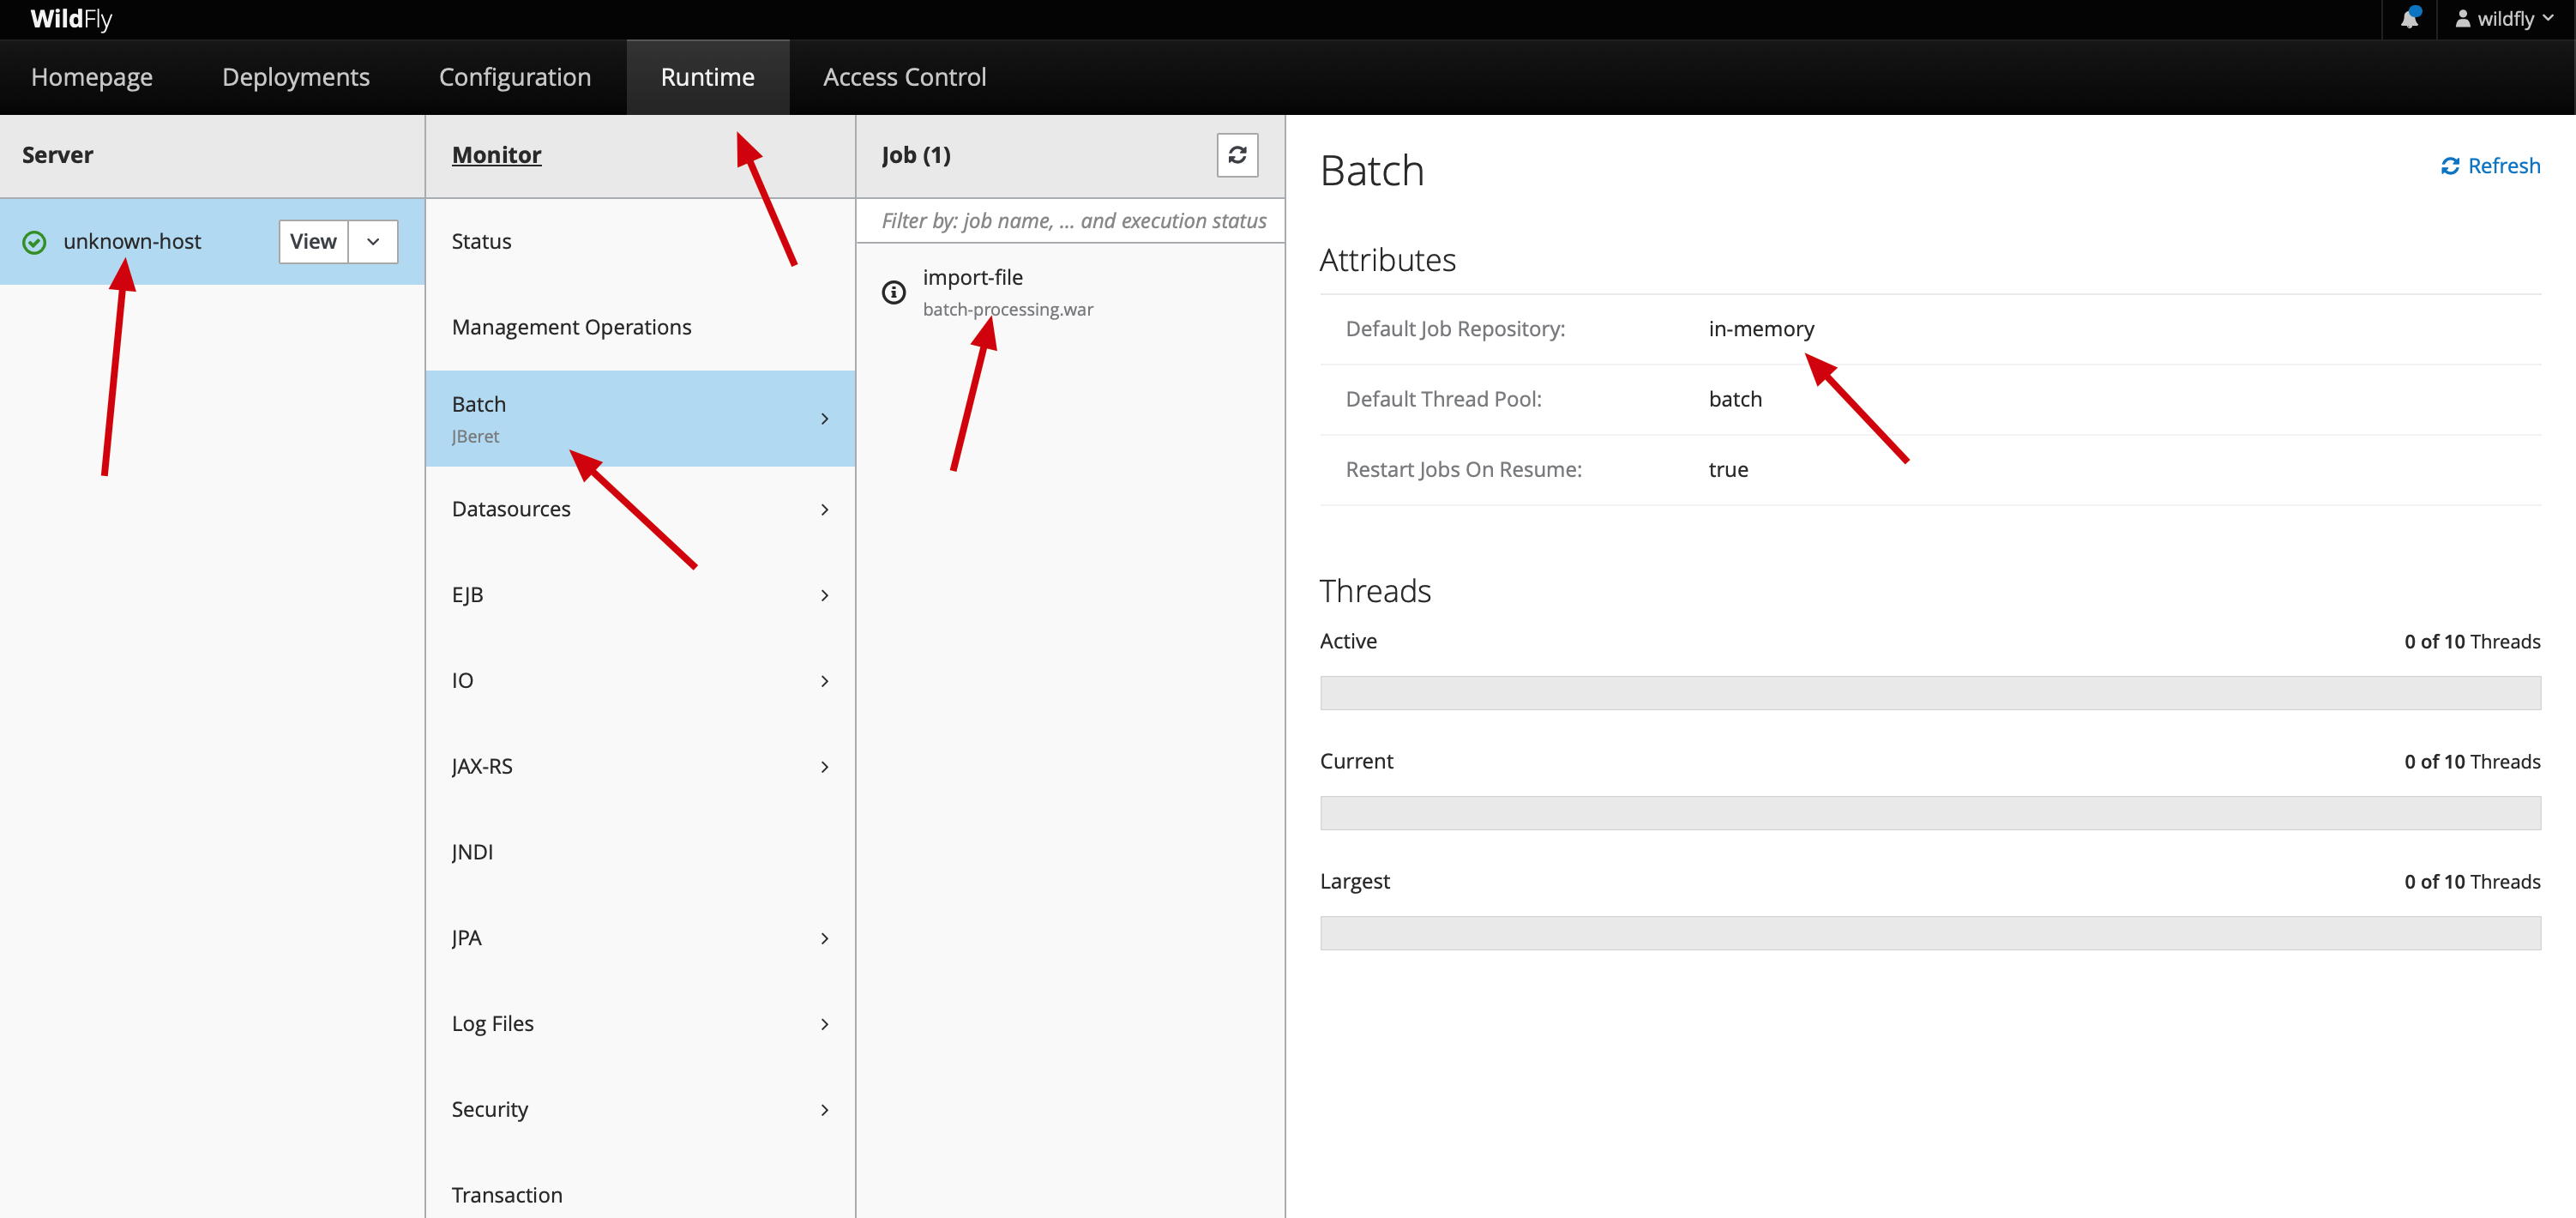Switch to the Deployments tab
Image resolution: width=2576 pixels, height=1218 pixels.
click(296, 77)
